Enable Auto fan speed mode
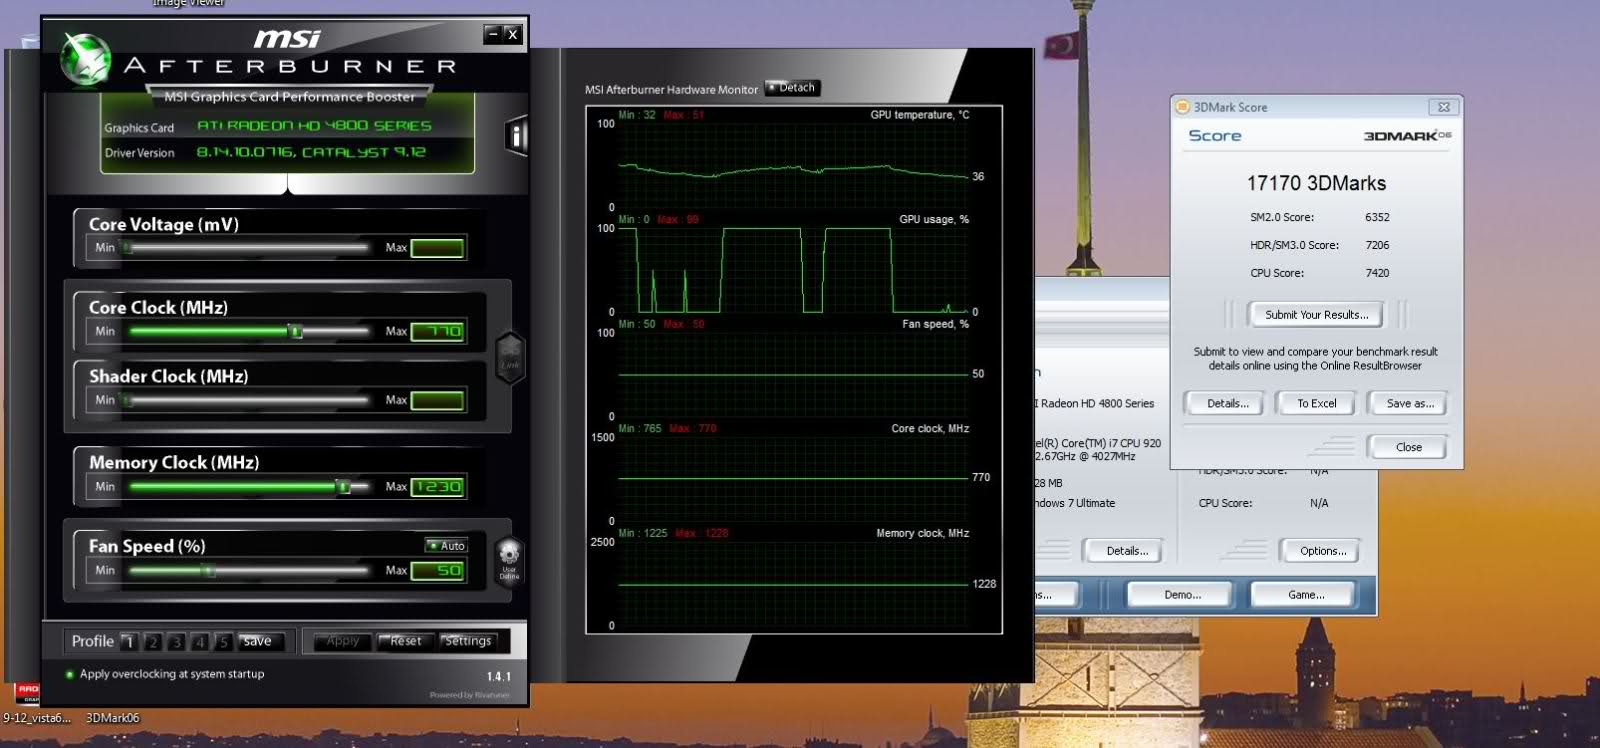This screenshot has height=748, width=1600. [446, 545]
